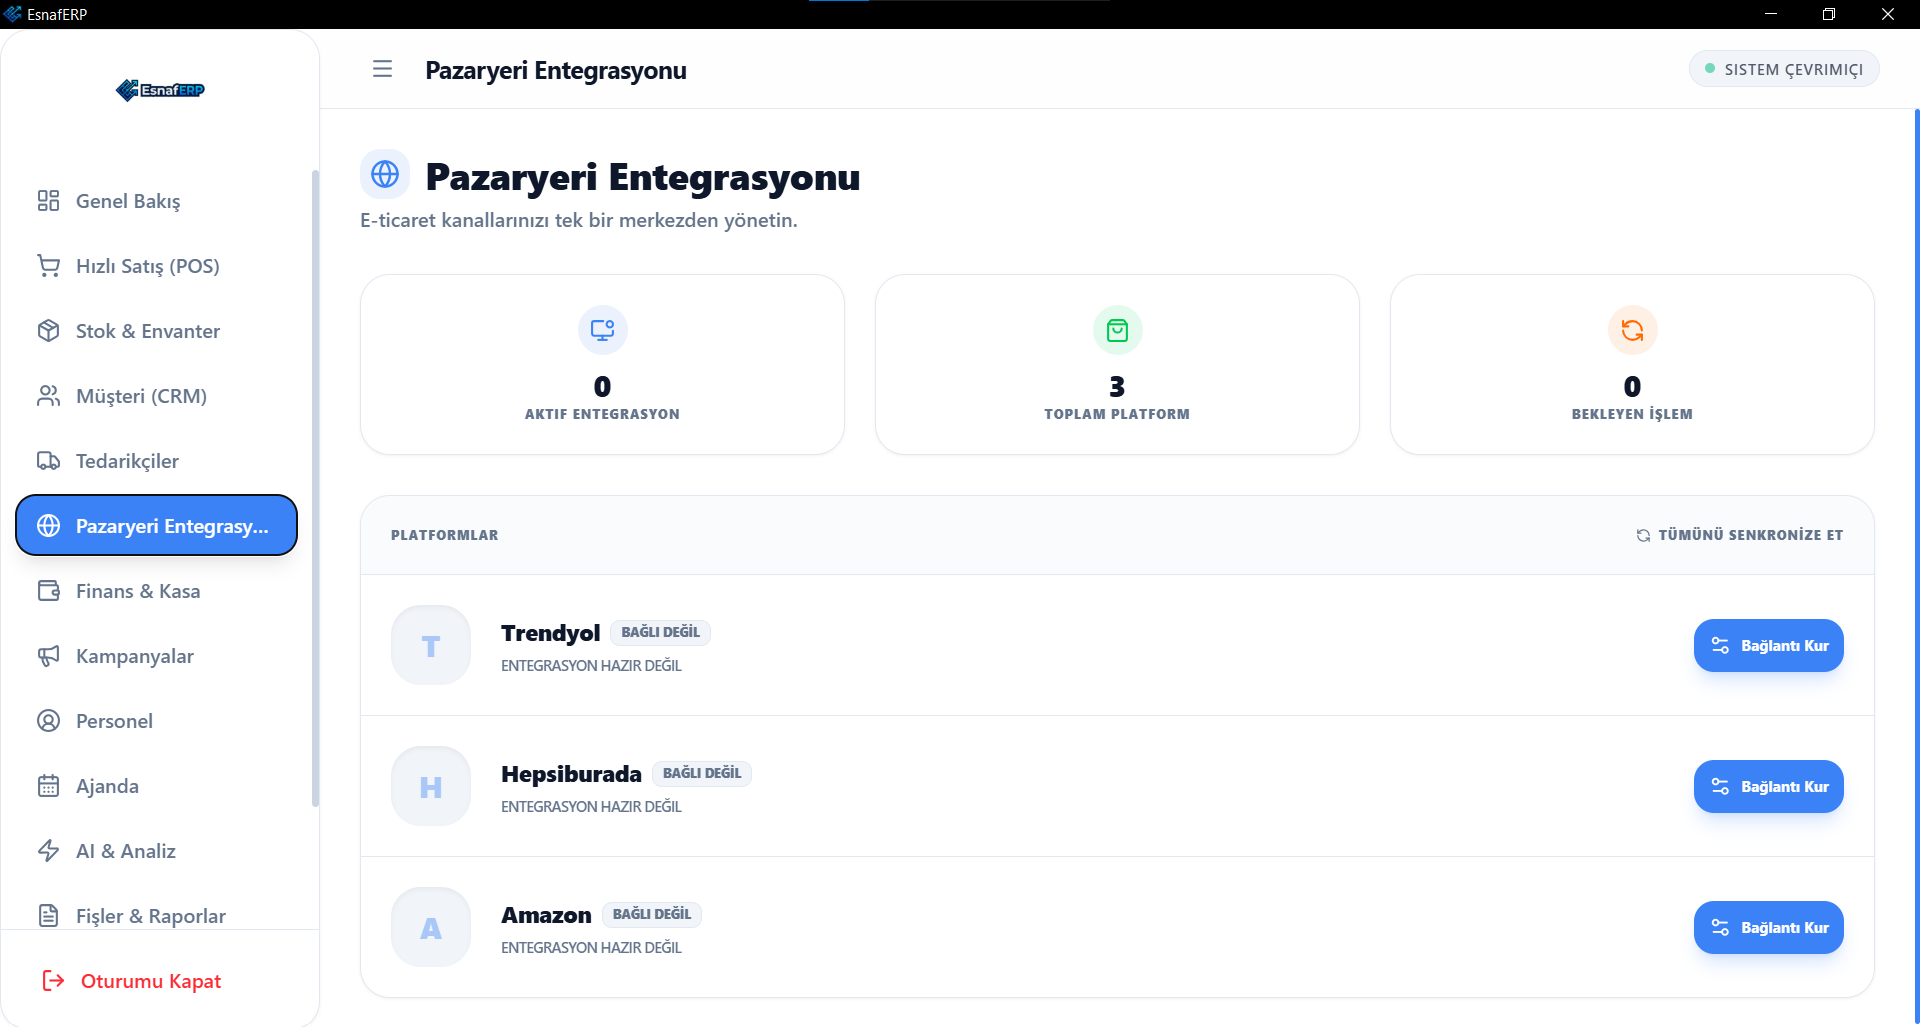Image resolution: width=1920 pixels, height=1027 pixels.
Task: Click the Trendyol platform name
Action: (550, 633)
